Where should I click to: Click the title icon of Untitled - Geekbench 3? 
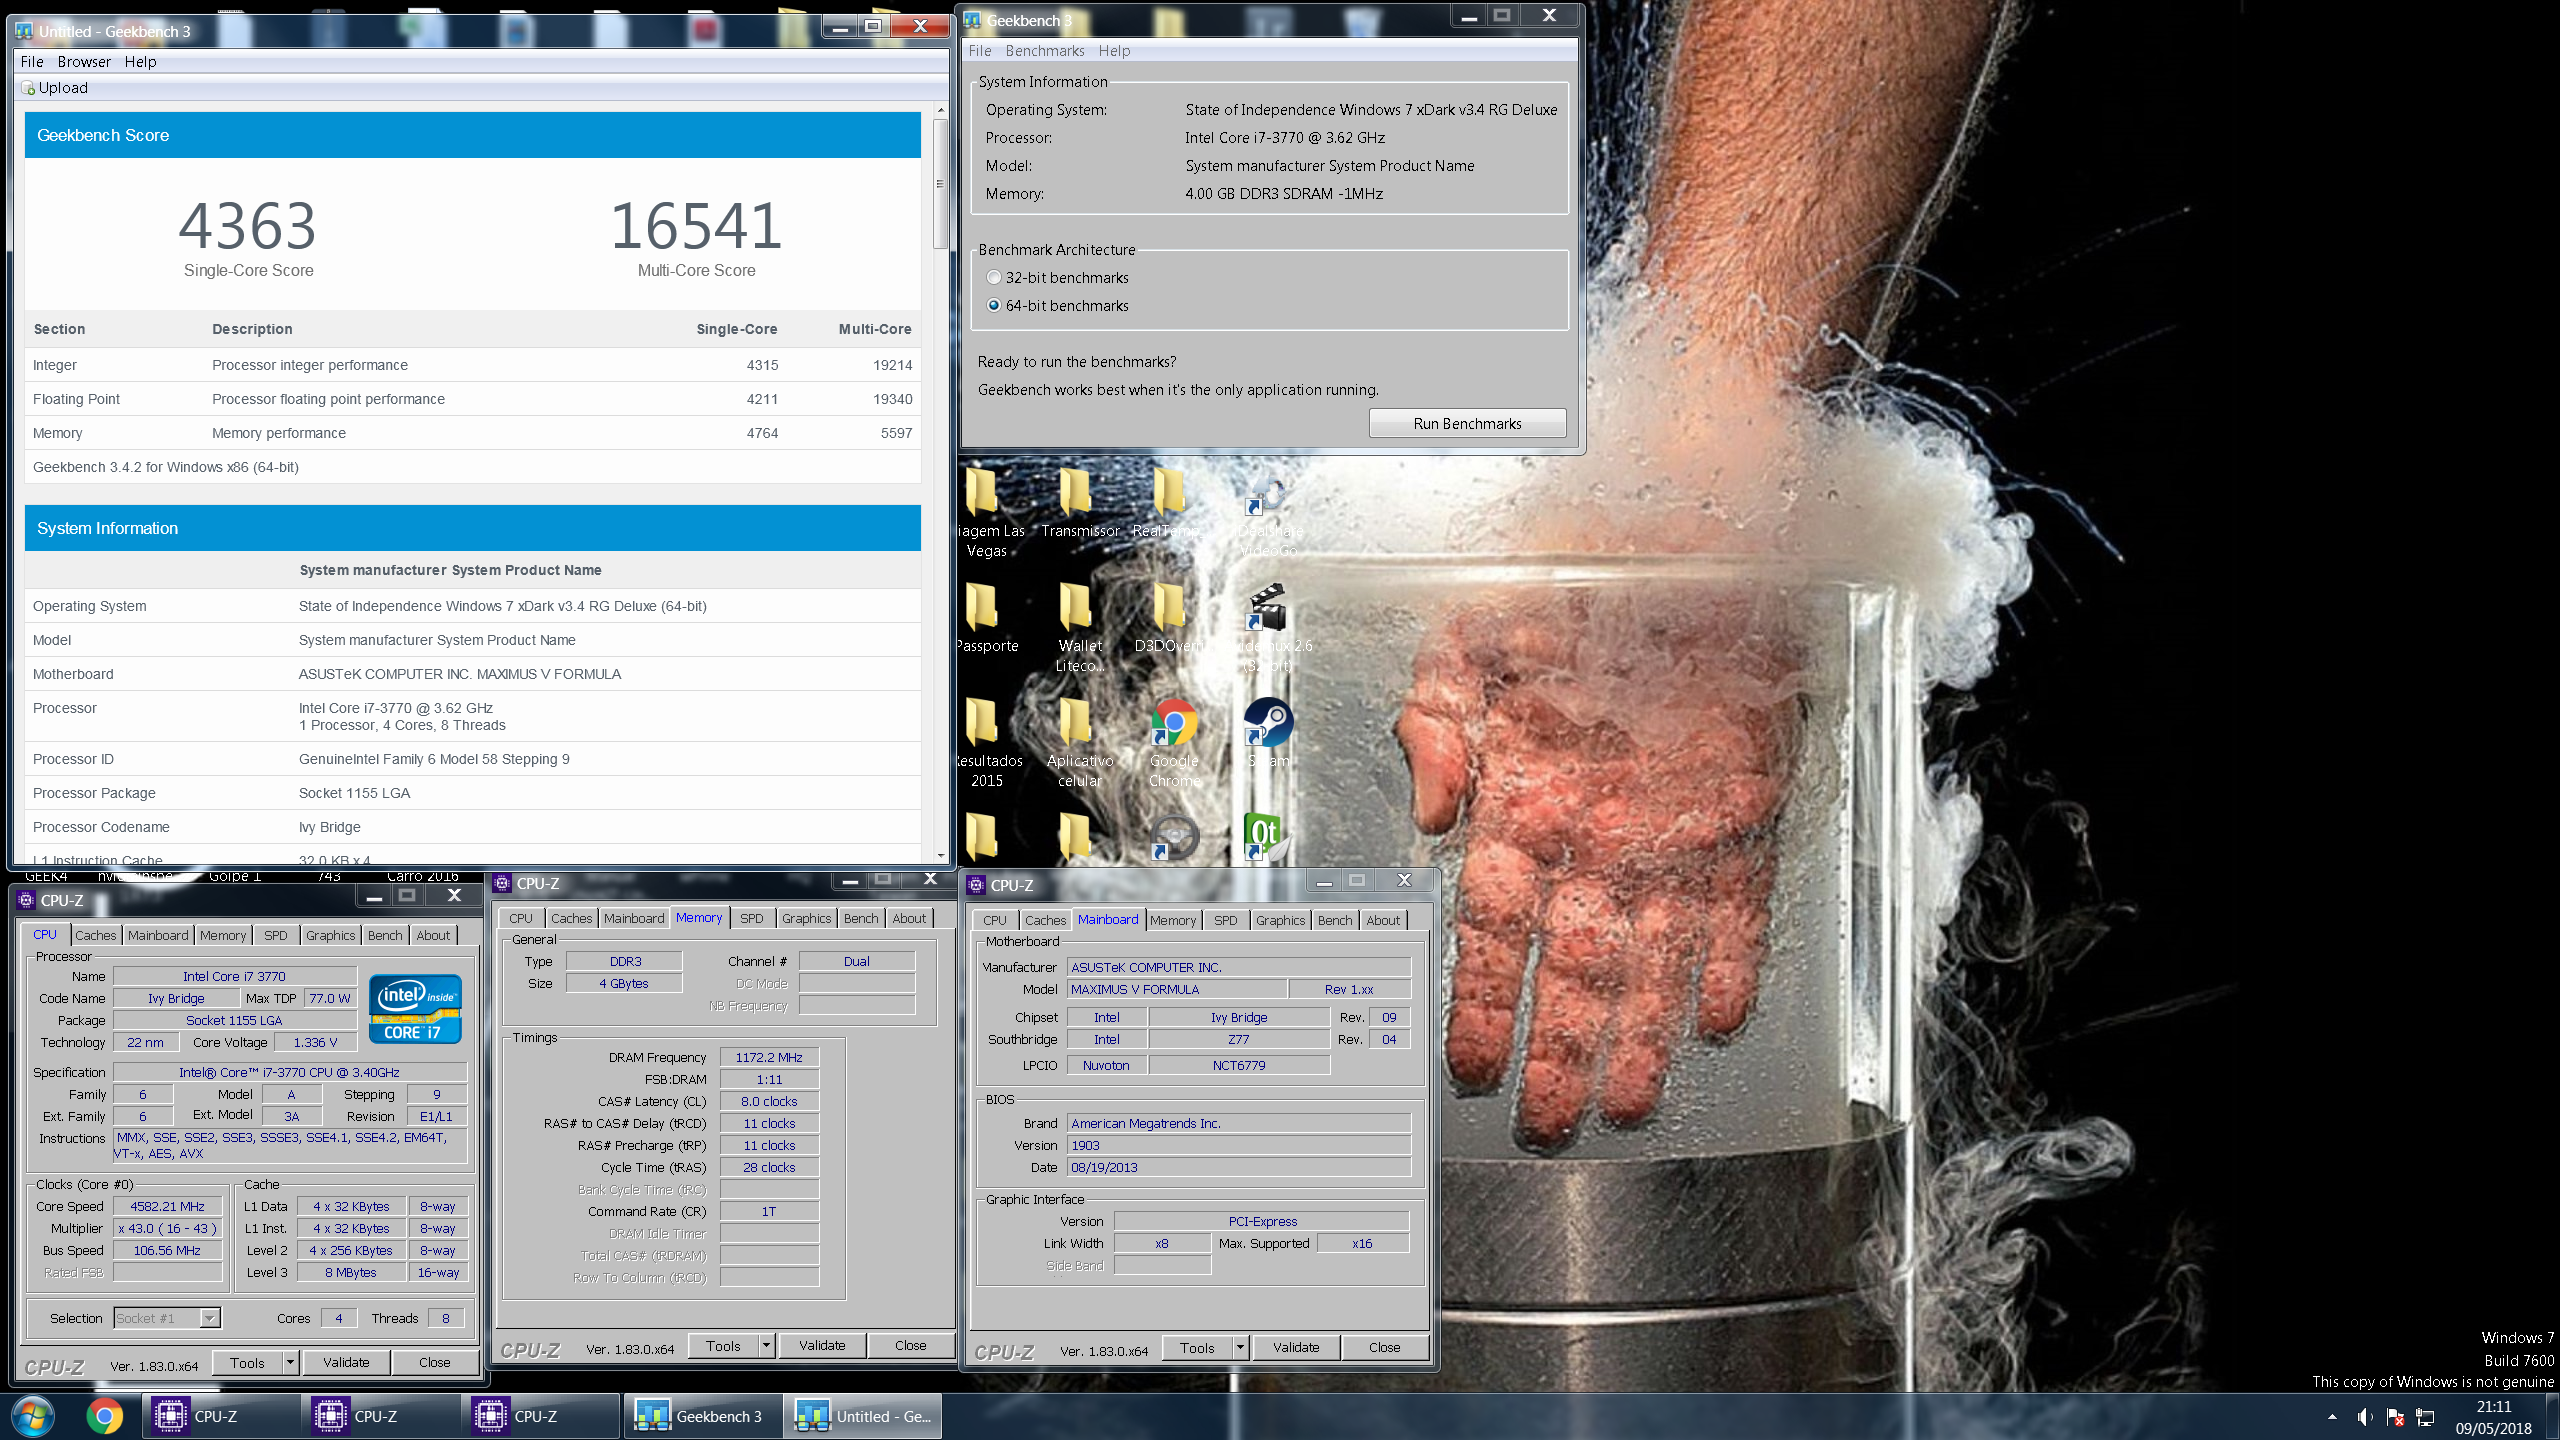(x=24, y=31)
